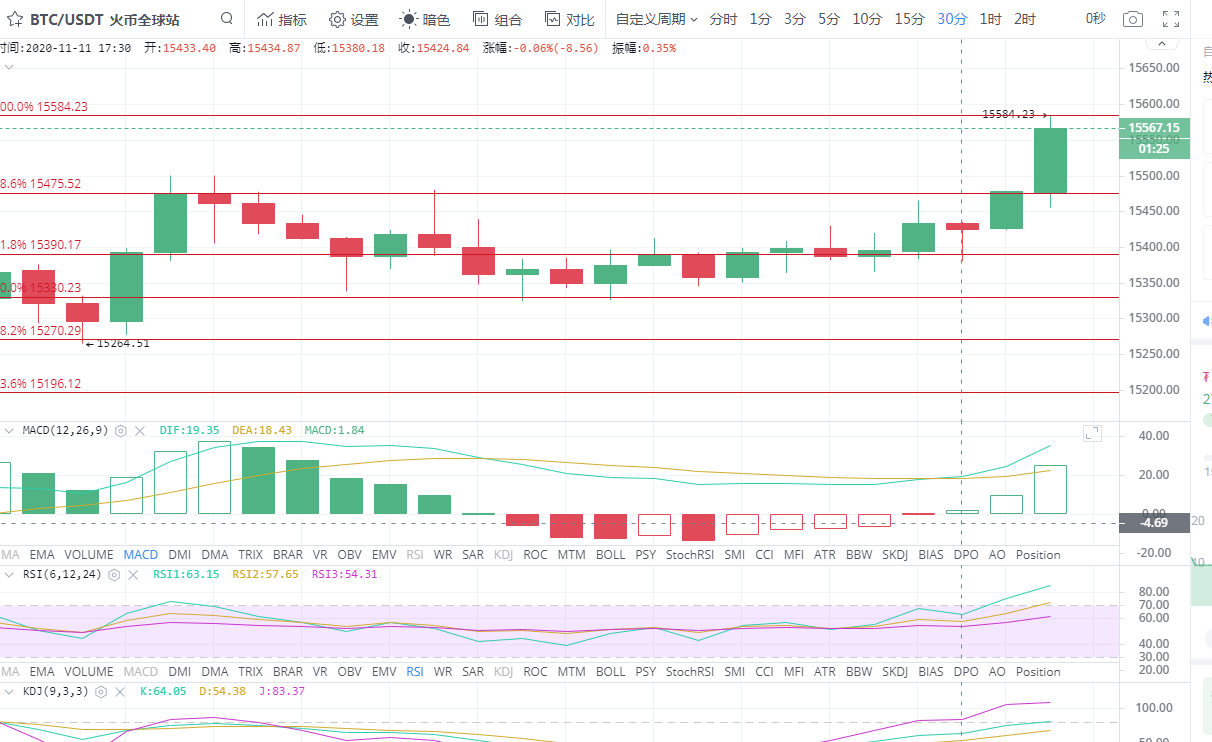
Task: Close the RSI indicator pane
Action: coord(133,575)
